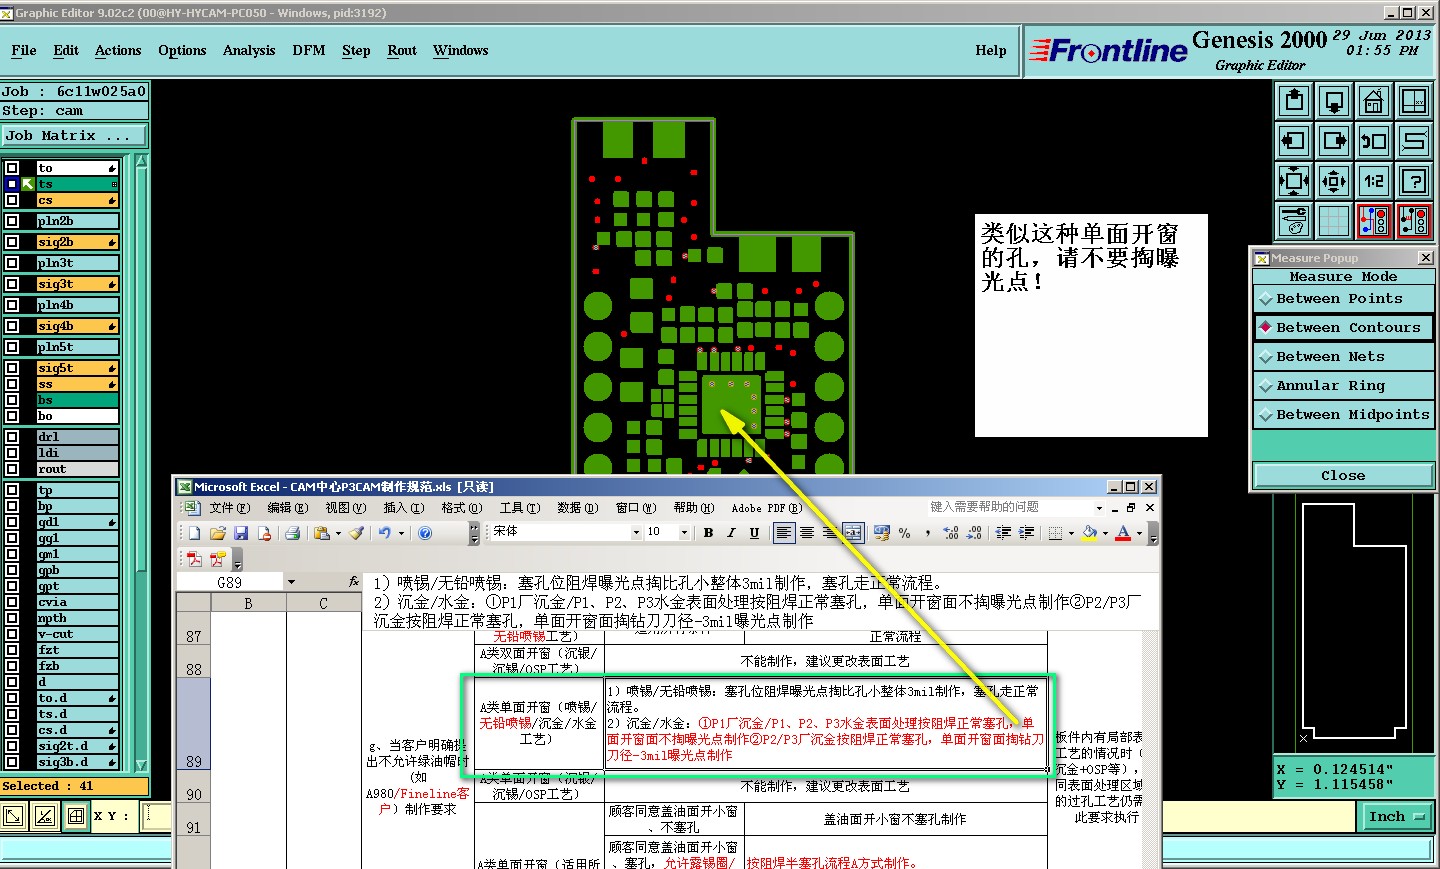Open the Rout menu

click(402, 50)
